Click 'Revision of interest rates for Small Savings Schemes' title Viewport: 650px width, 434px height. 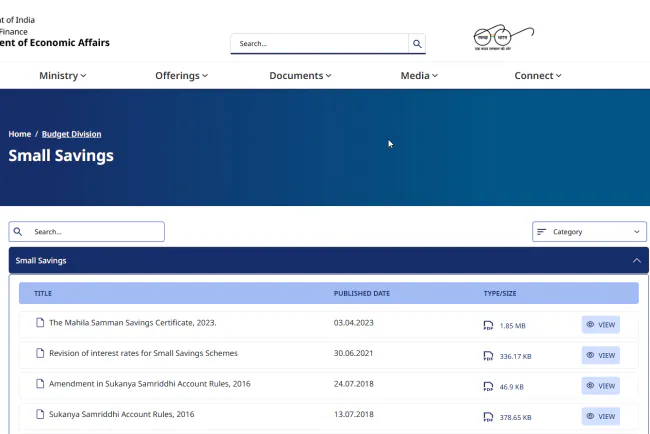143,353
